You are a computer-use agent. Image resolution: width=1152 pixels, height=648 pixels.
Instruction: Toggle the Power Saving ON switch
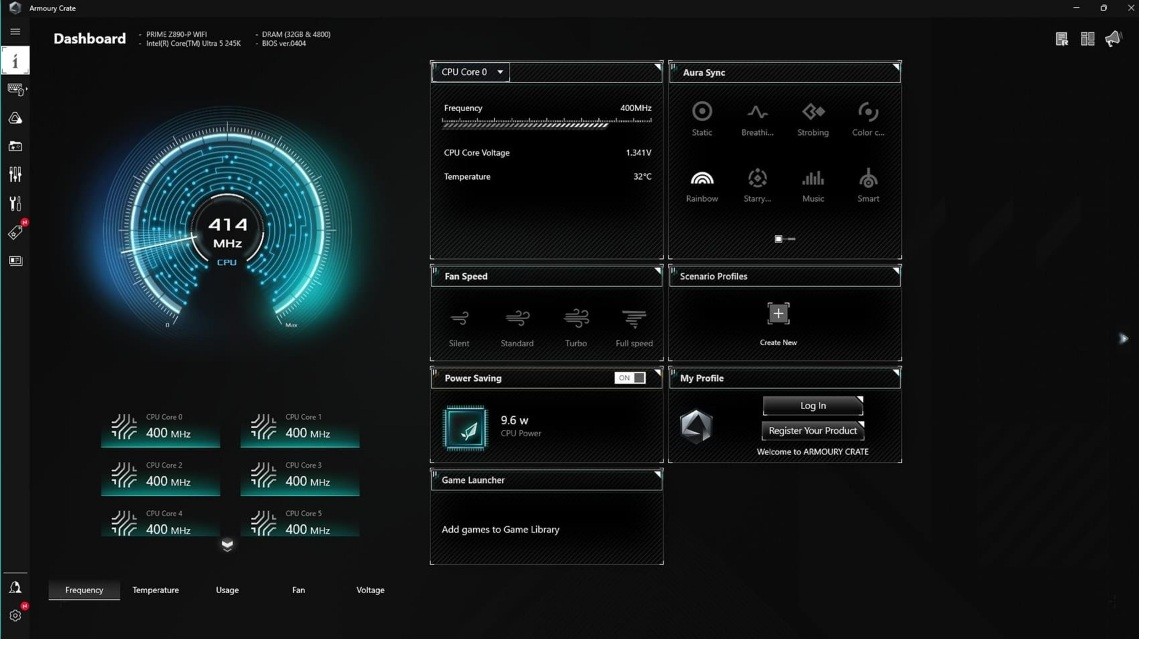630,378
